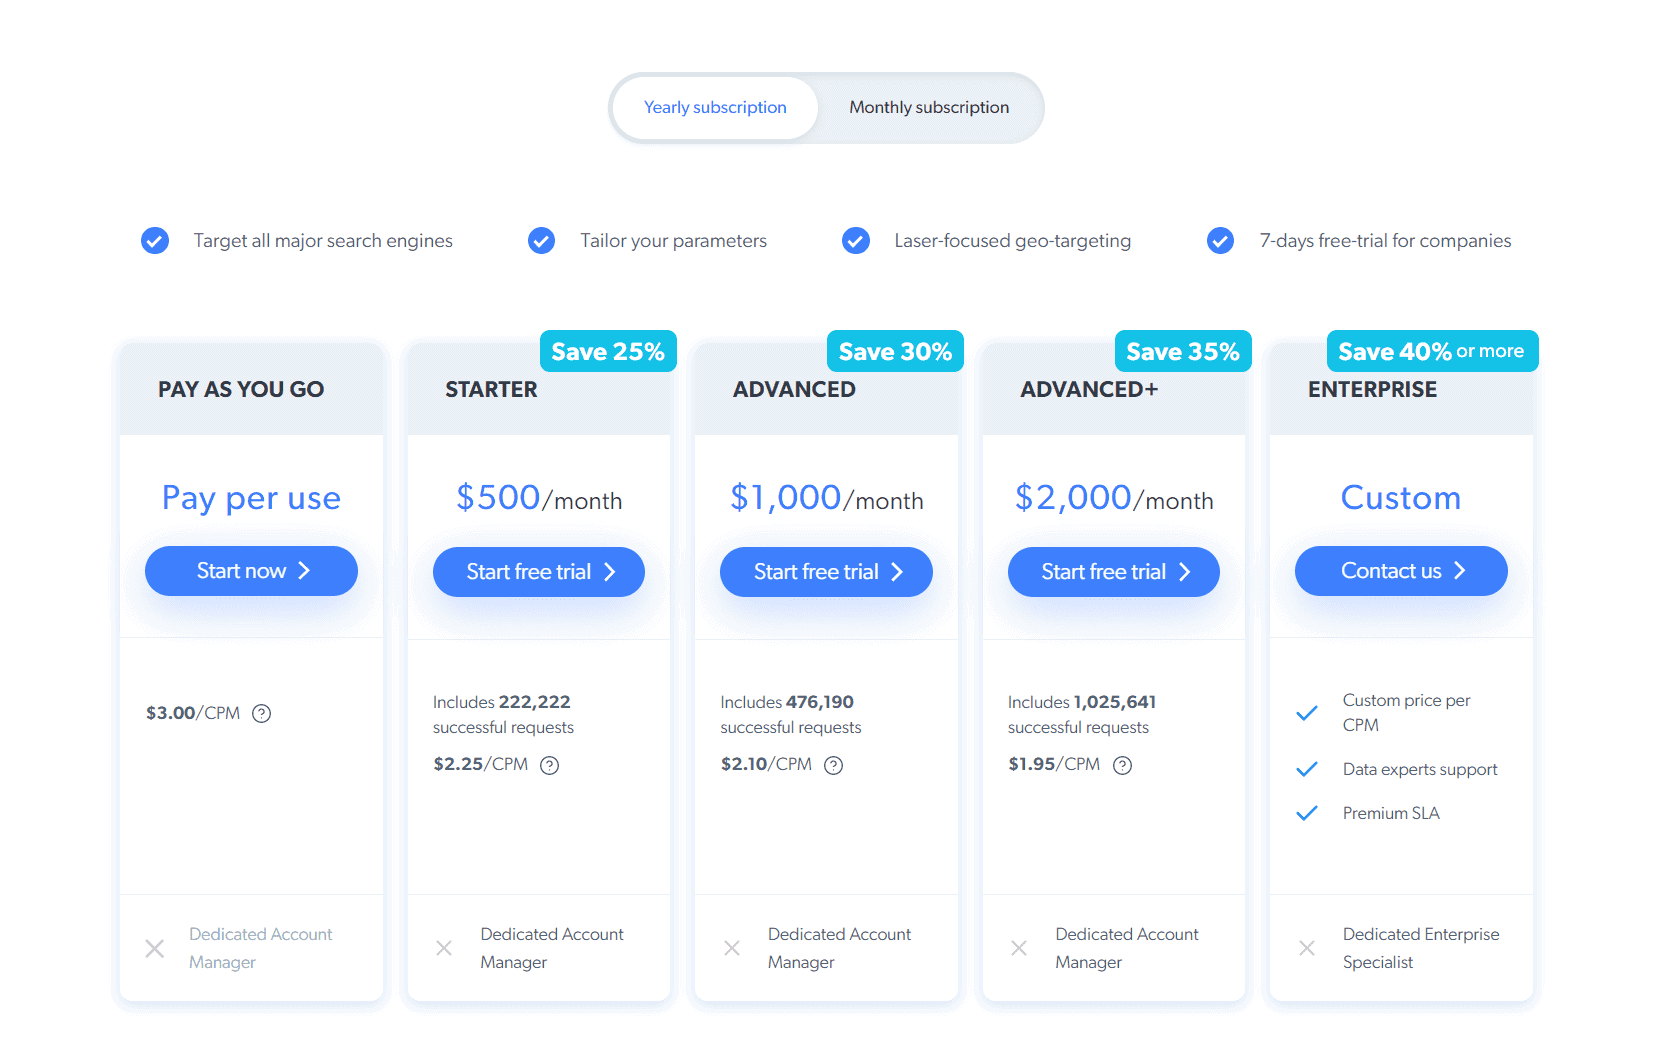Viewport: 1679px width, 1059px height.
Task: Click help icon next to $3.00/CPM
Action: click(x=262, y=713)
